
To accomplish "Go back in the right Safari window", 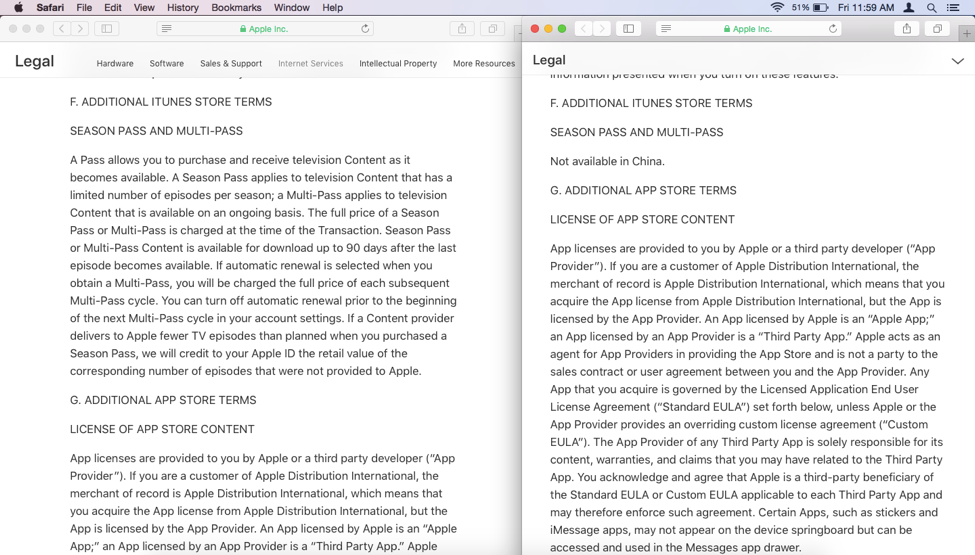I will click(583, 29).
